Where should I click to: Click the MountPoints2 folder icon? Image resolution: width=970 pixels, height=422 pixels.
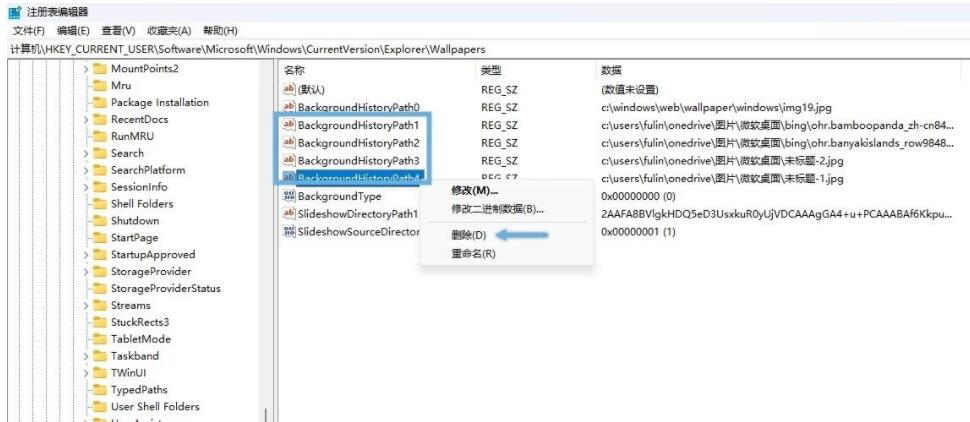[x=100, y=69]
